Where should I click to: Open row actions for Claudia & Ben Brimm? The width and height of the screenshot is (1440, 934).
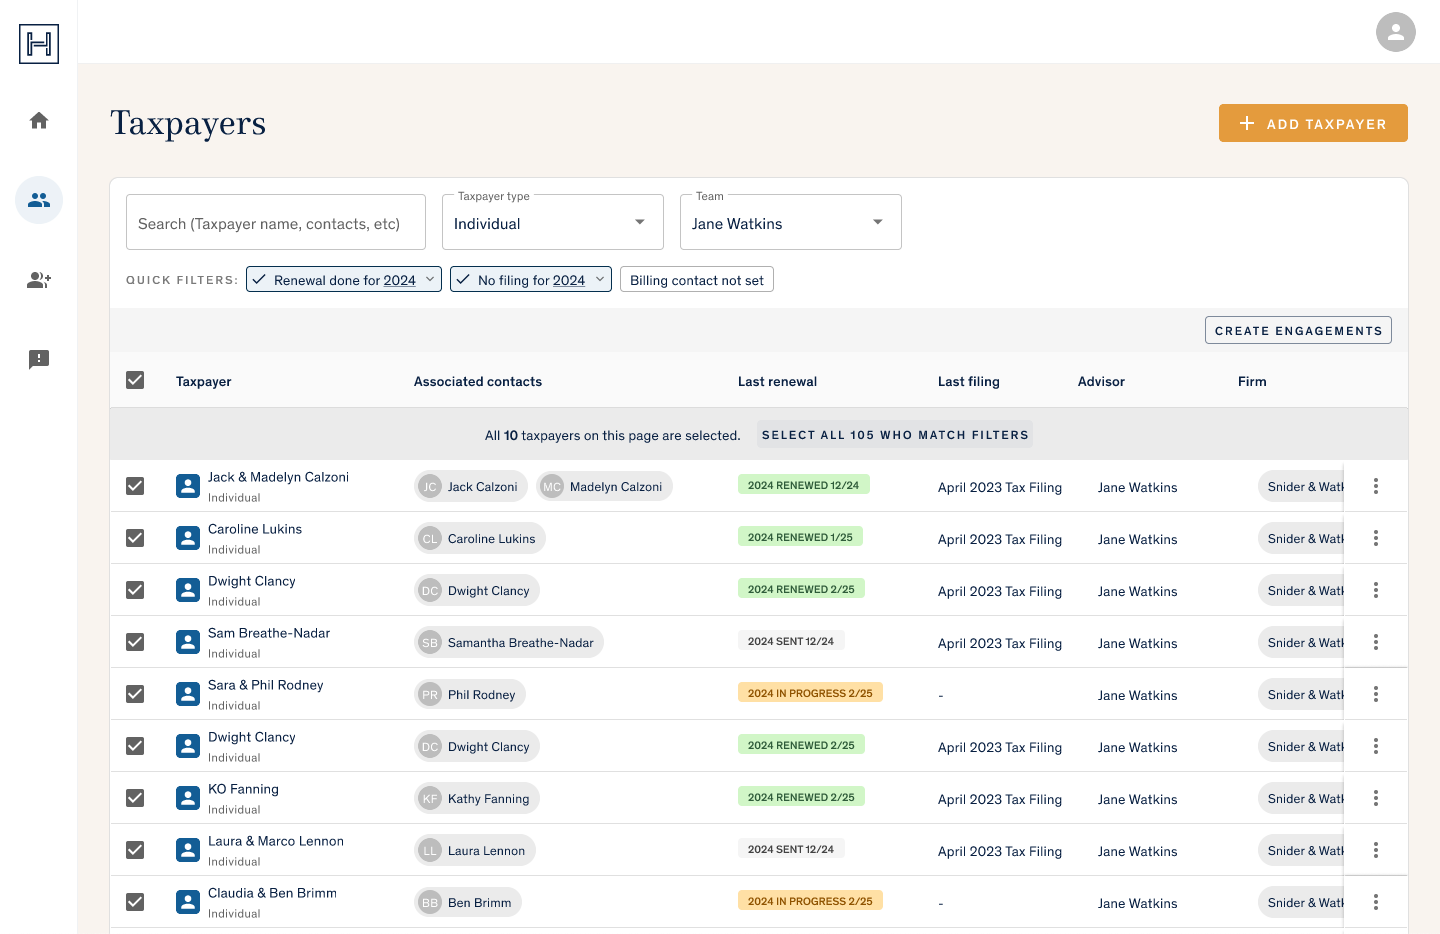coord(1376,902)
